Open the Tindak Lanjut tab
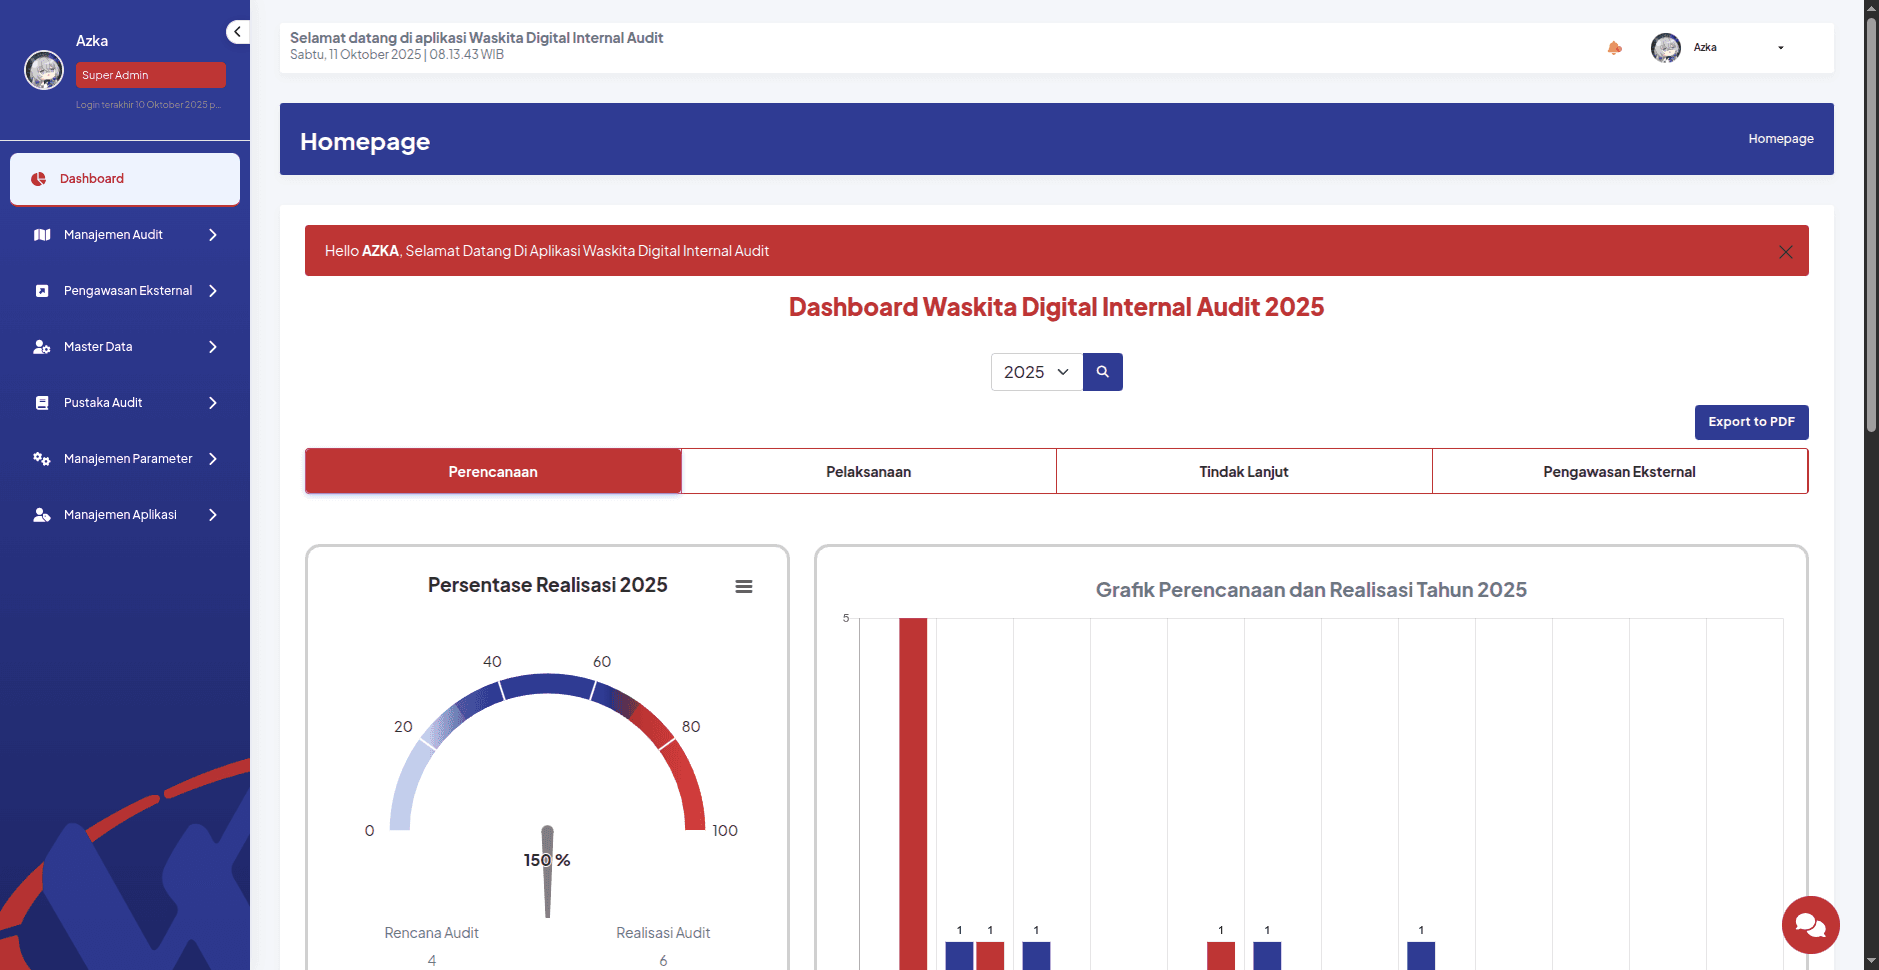Screen dimensions: 1879x970 tap(1243, 470)
